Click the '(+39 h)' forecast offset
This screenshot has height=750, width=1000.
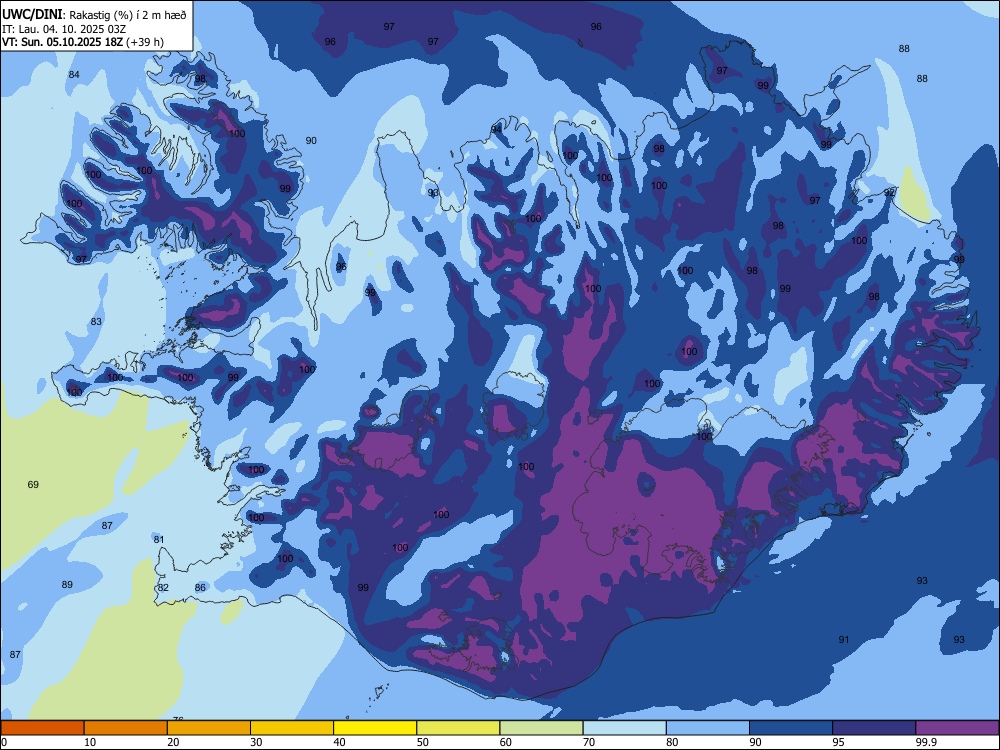tap(145, 42)
